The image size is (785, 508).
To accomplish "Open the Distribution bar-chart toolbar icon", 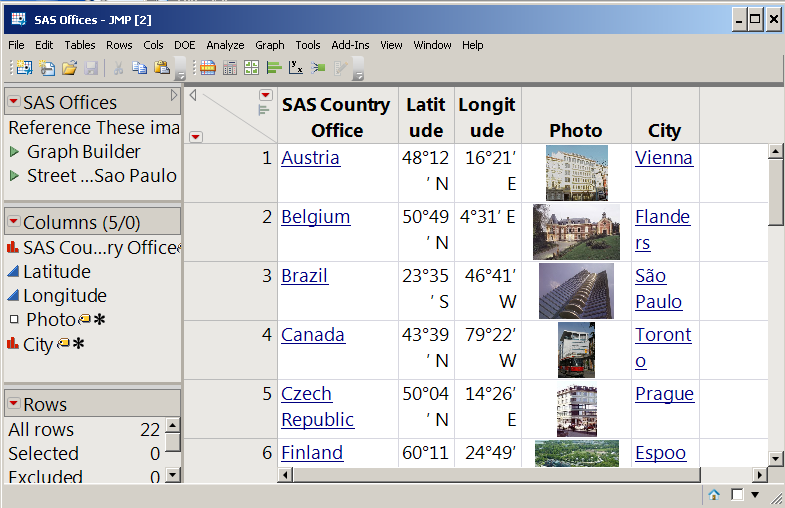I will (274, 68).
